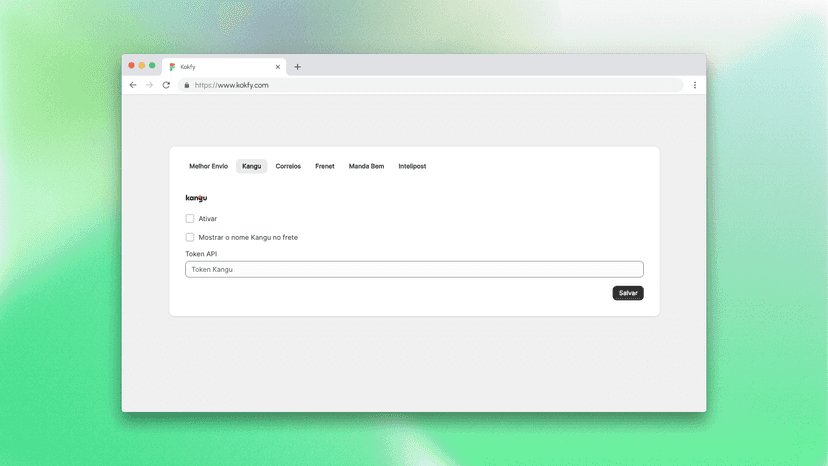This screenshot has width=828, height=466.
Task: Click the address bar showing www.kokfy.com
Action: [431, 85]
